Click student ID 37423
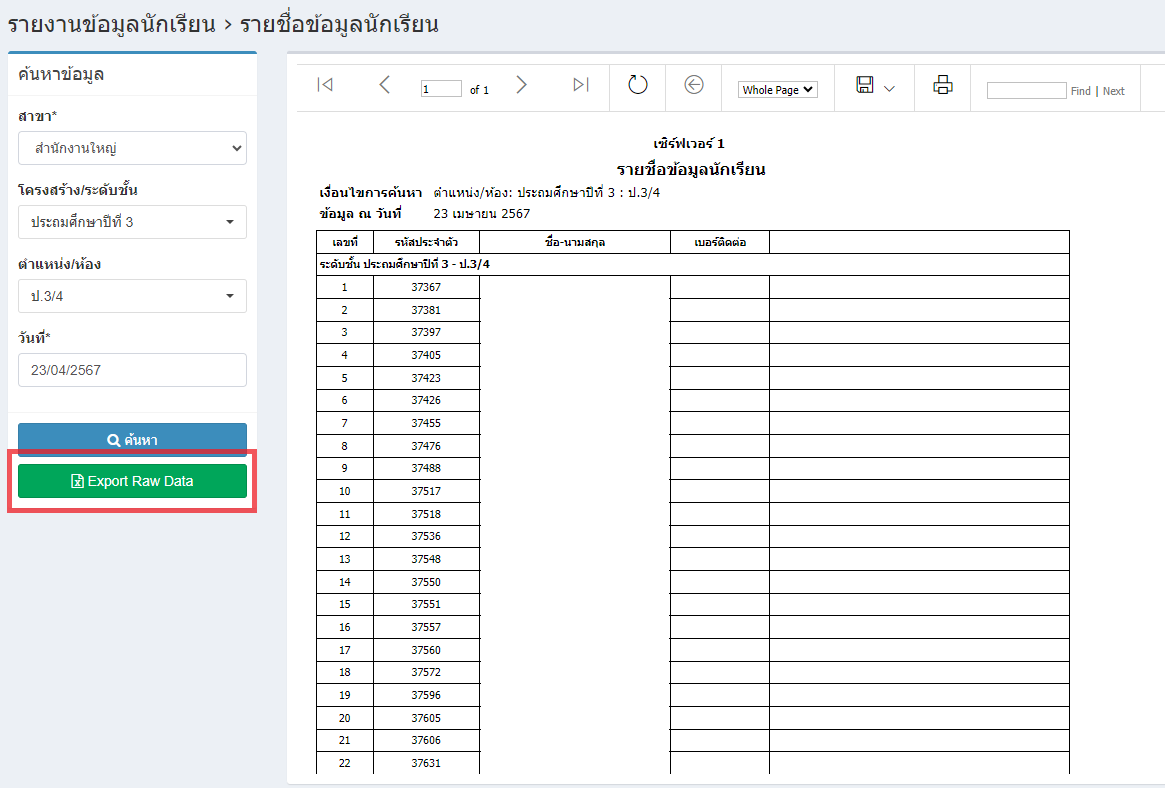The height and width of the screenshot is (788, 1165). click(x=426, y=378)
